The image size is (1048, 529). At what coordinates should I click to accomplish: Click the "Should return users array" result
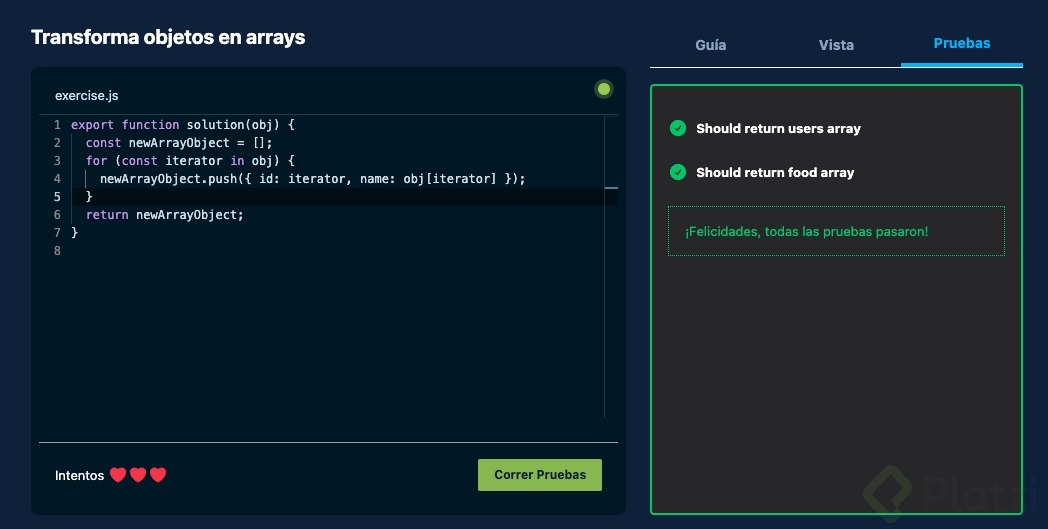[778, 129]
